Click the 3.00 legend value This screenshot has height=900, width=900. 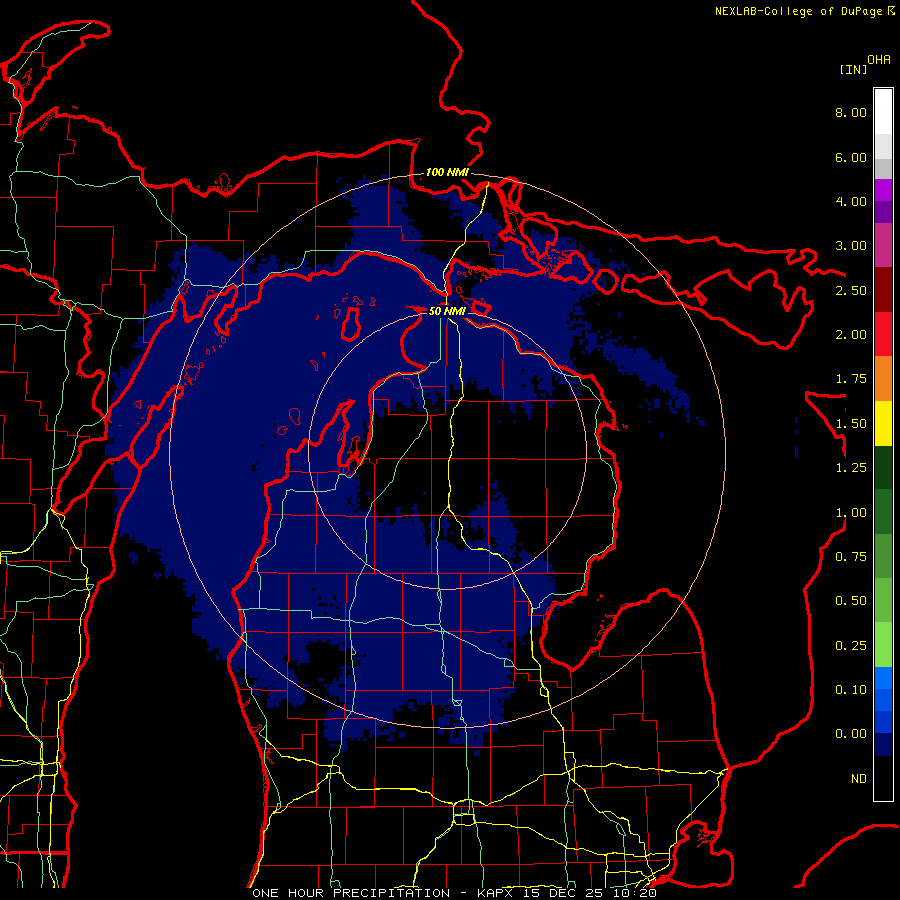[x=851, y=246]
